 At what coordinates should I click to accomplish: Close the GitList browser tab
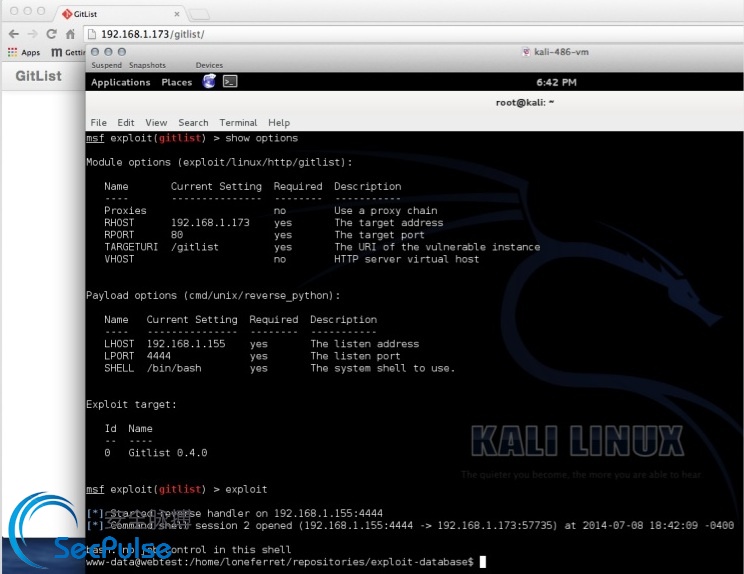point(177,14)
